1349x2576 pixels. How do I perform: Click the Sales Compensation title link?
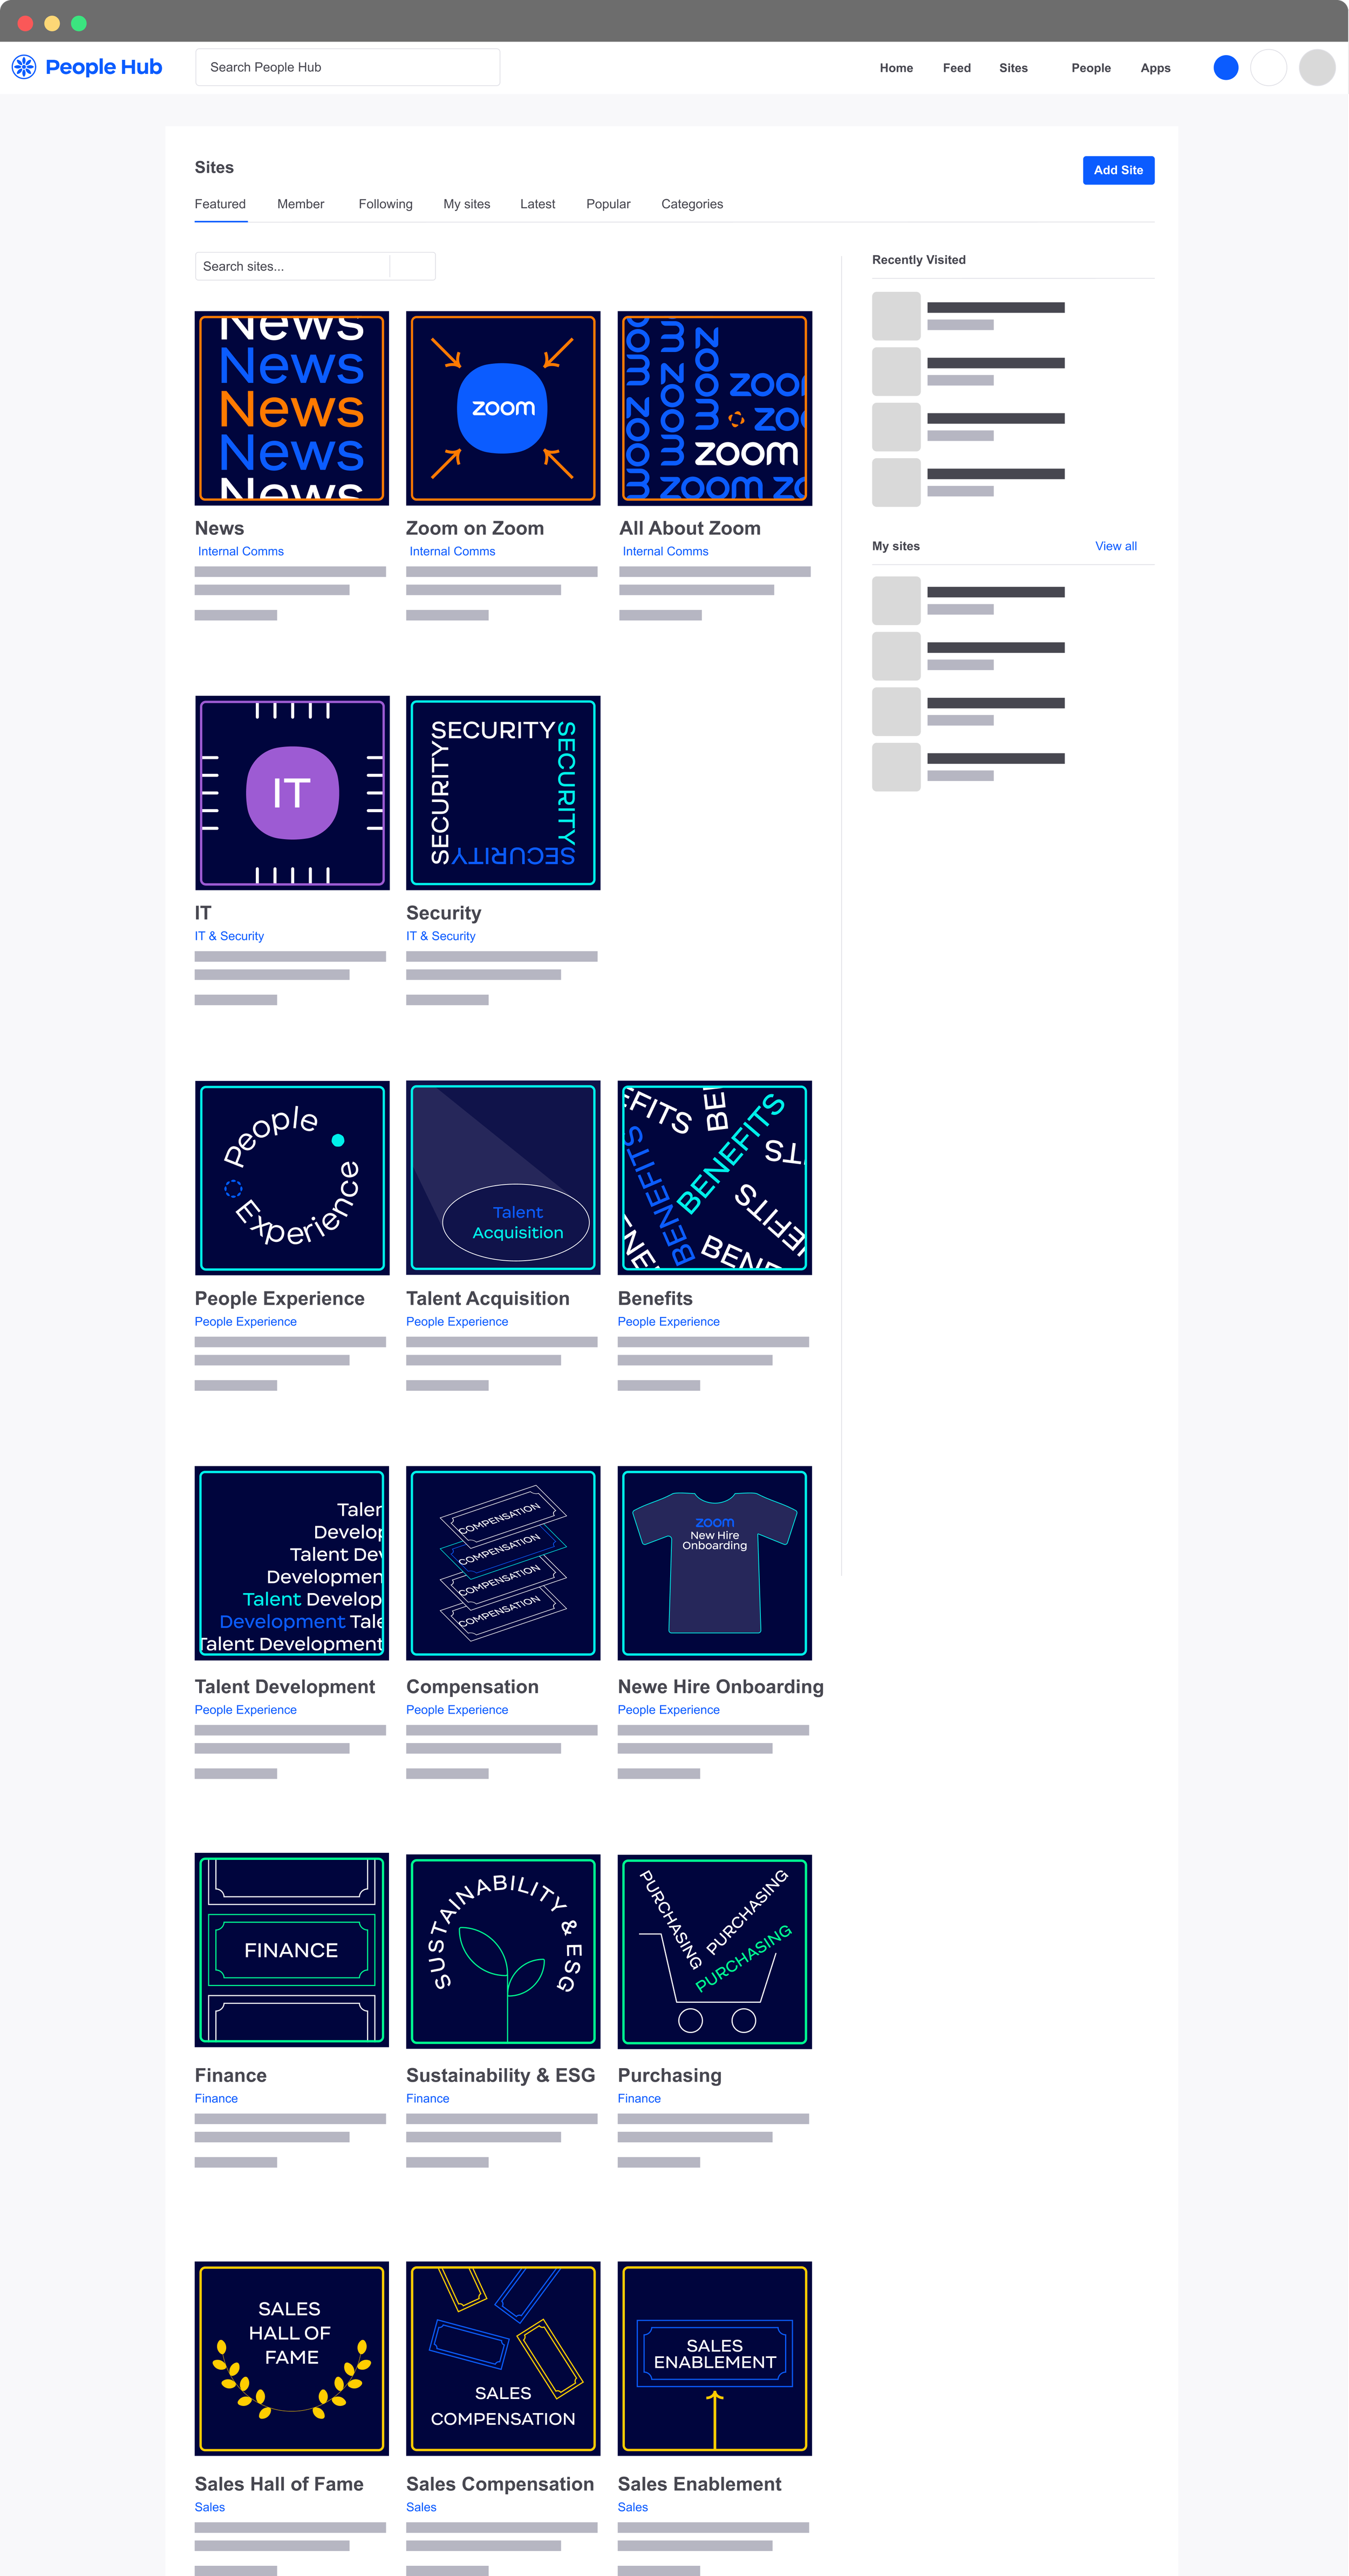[x=500, y=2484]
